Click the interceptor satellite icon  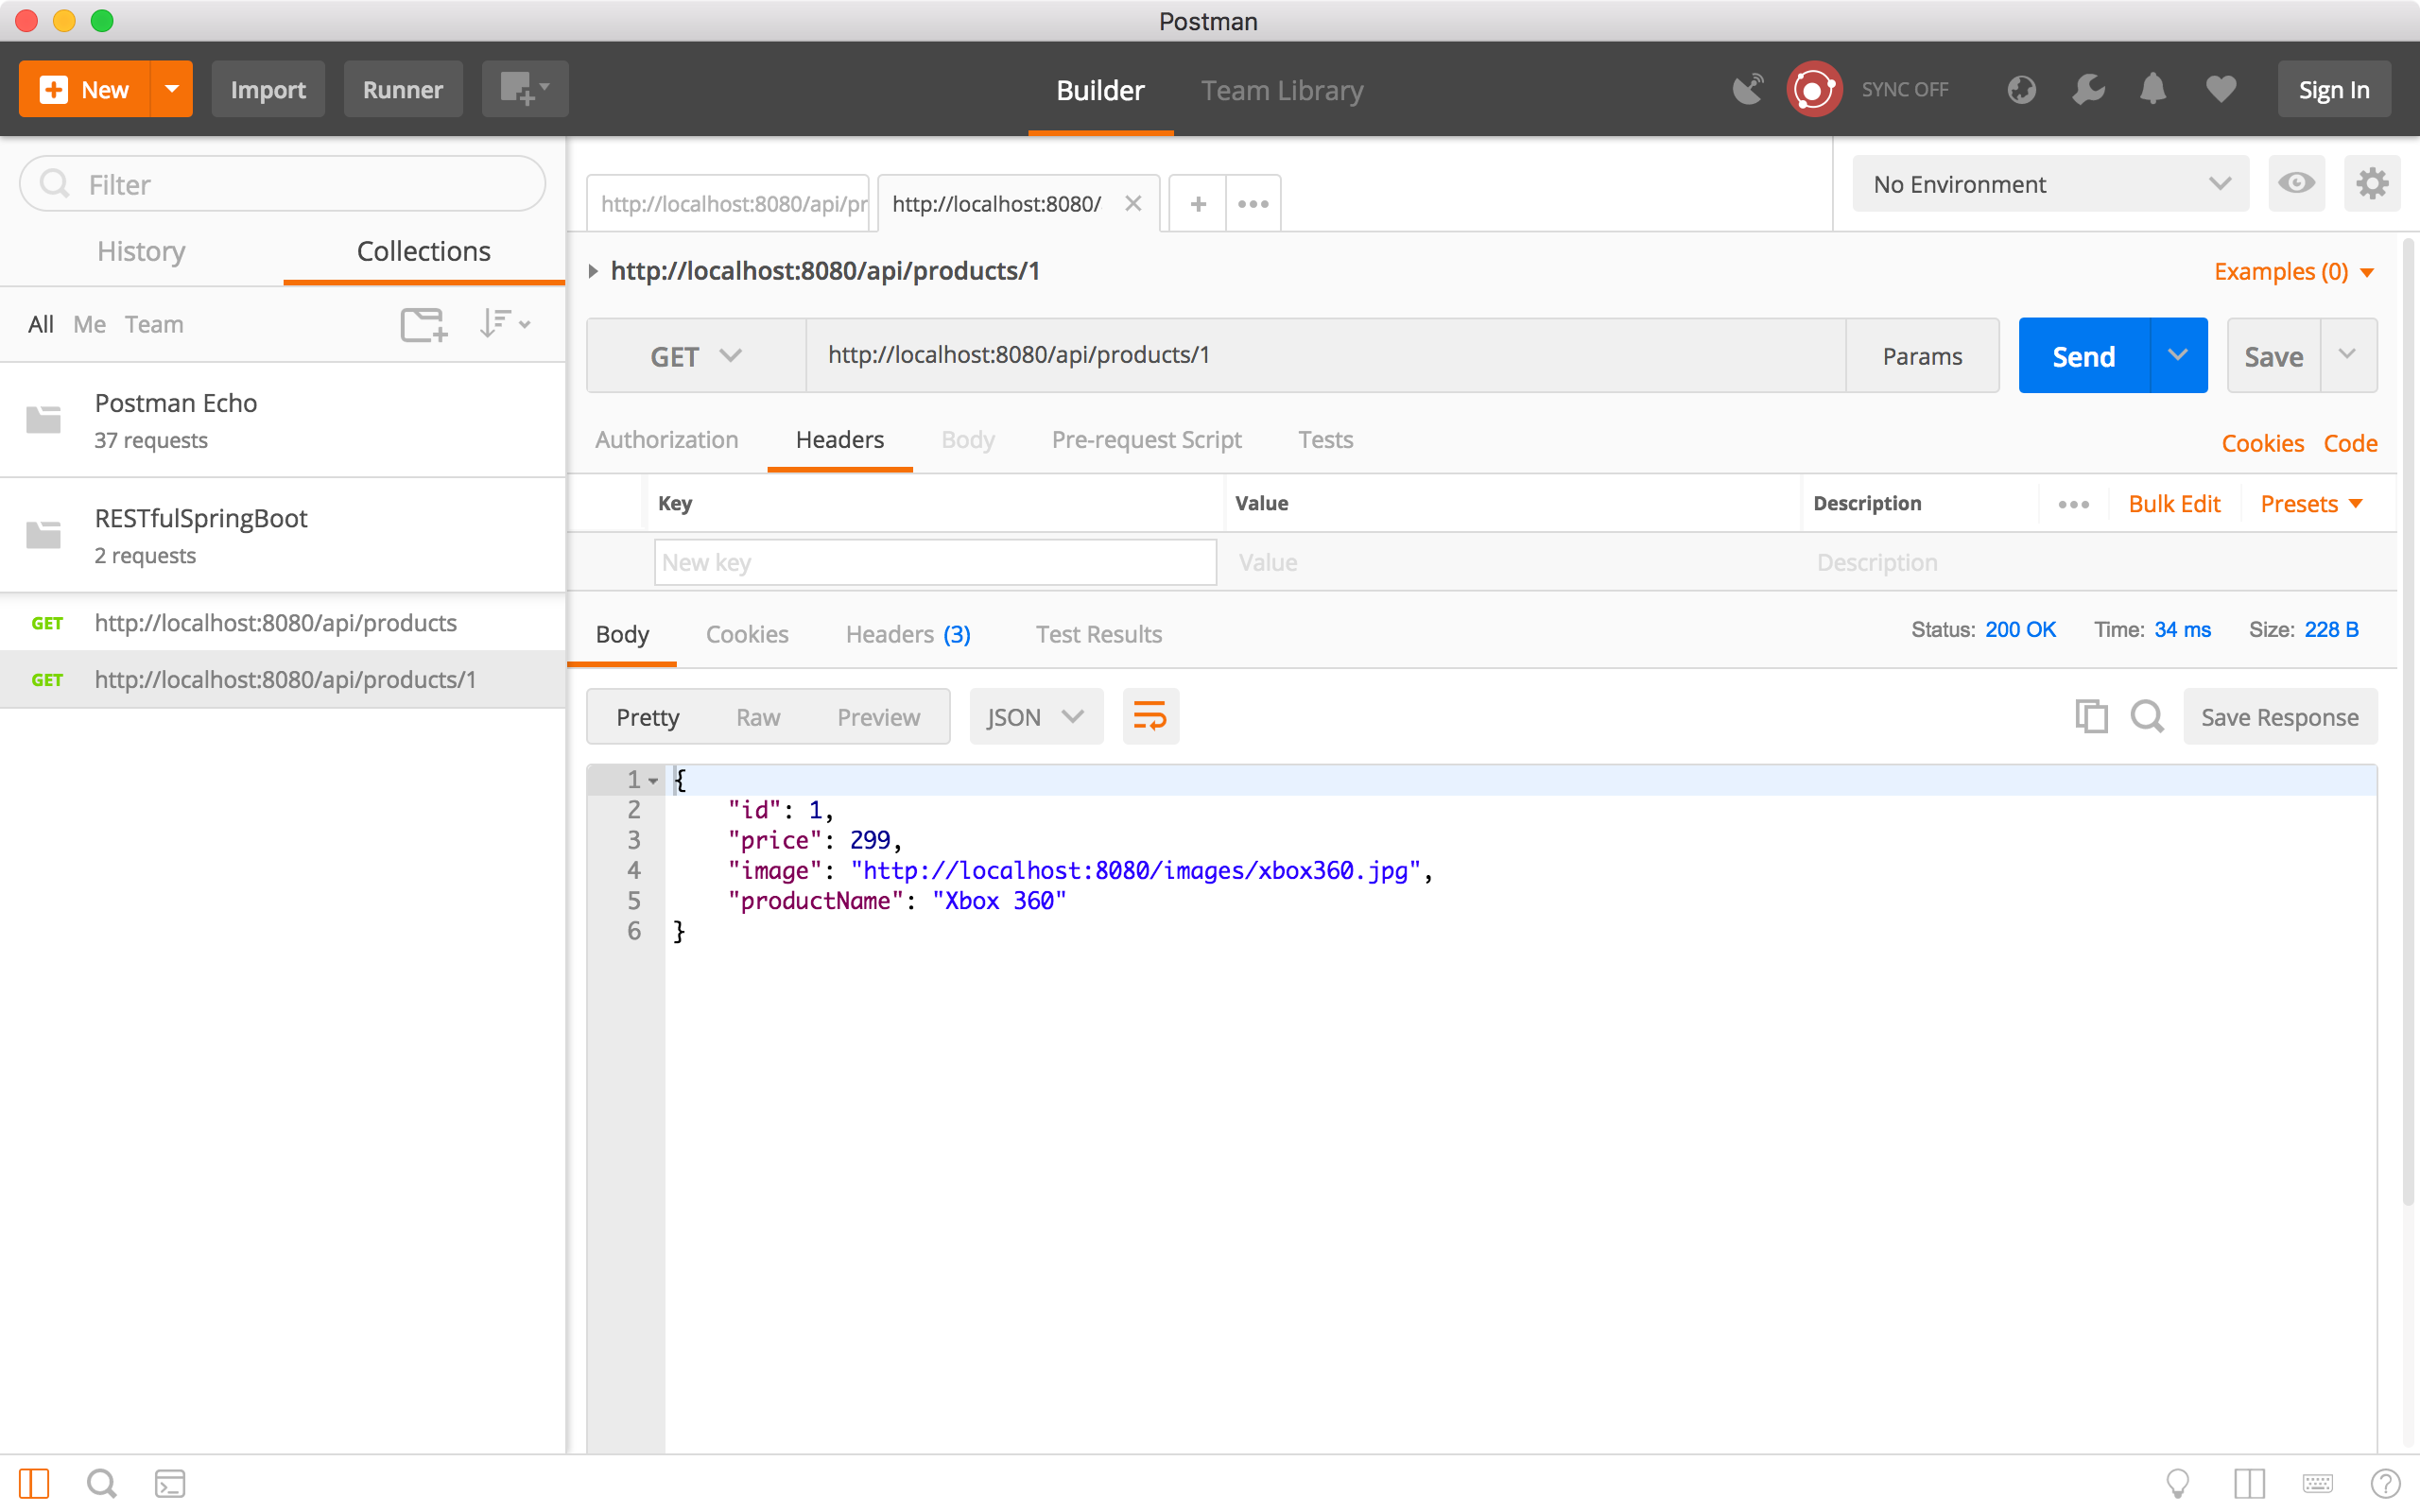click(x=1747, y=89)
